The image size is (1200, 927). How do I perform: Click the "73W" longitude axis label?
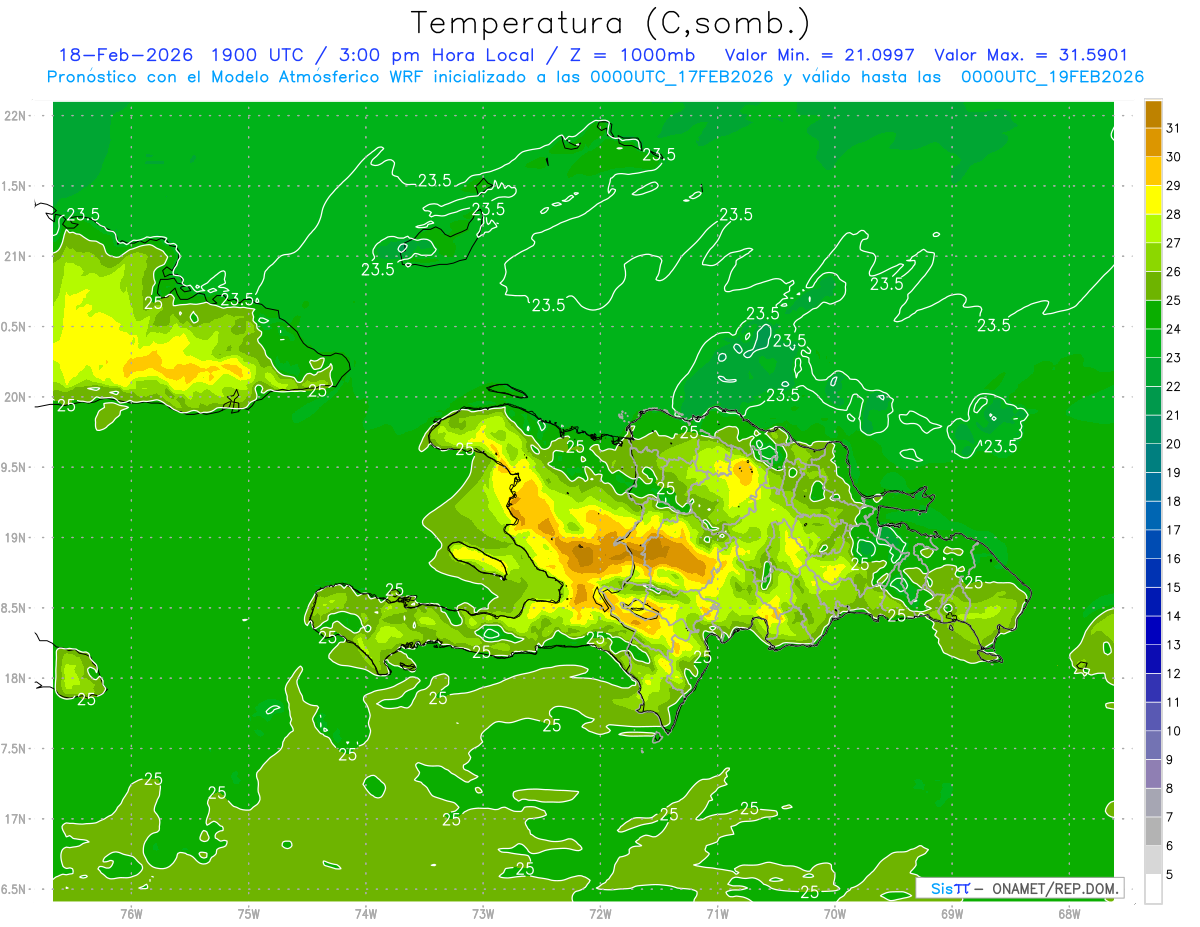pos(483,913)
